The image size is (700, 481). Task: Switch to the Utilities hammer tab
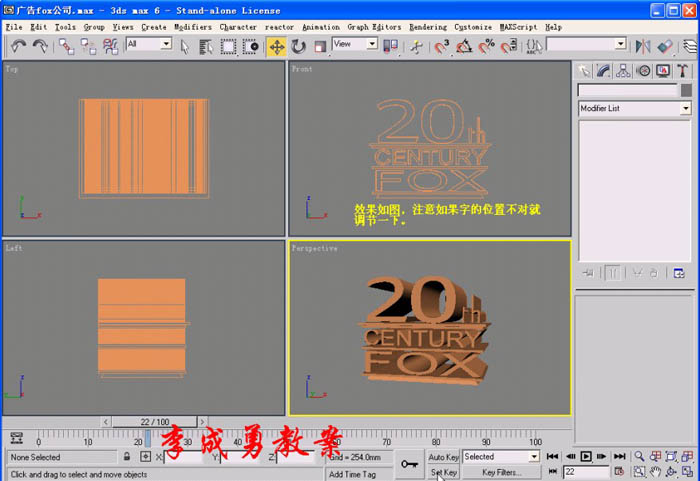click(683, 71)
